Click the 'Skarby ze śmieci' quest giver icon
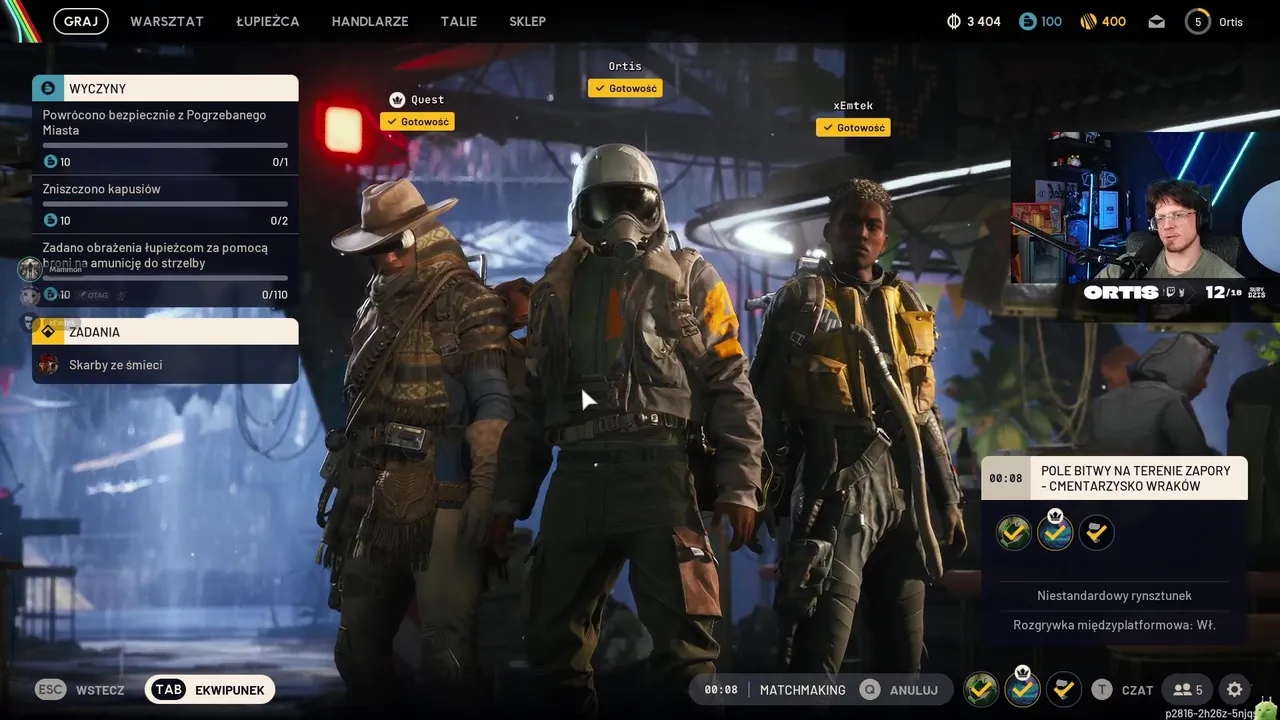1280x720 pixels. (x=48, y=365)
